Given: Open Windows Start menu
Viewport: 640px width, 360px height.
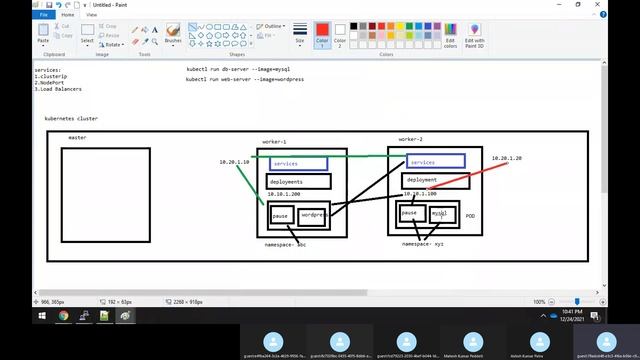Looking at the screenshot, I should (x=42, y=316).
